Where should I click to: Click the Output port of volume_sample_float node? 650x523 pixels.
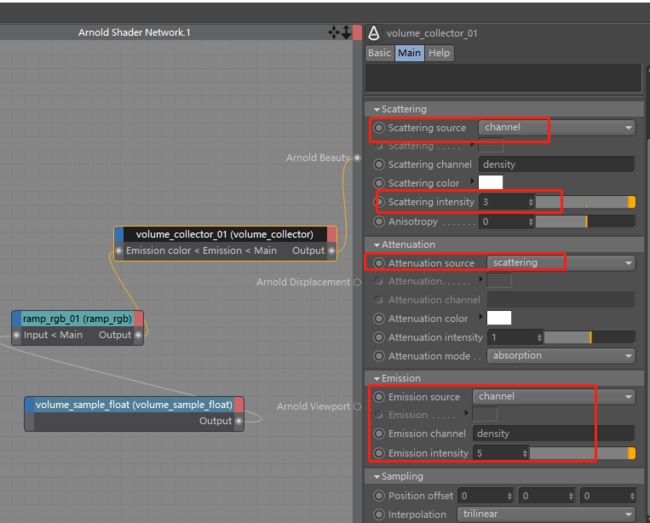tap(239, 421)
